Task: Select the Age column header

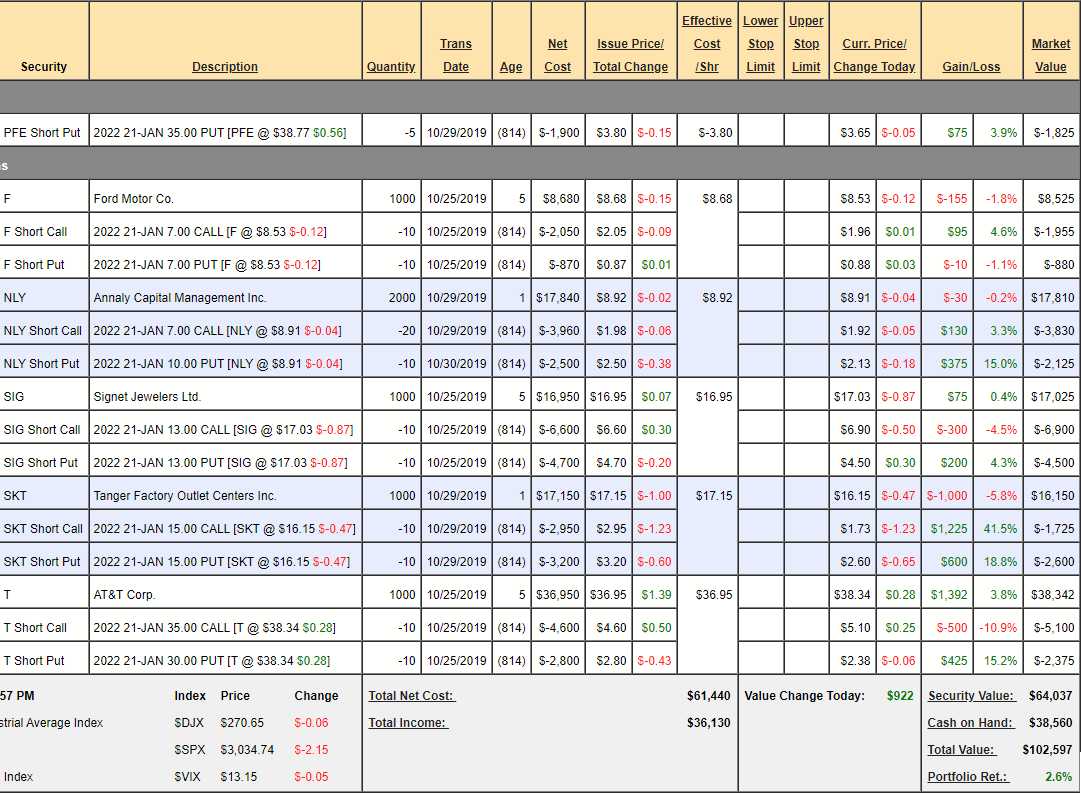Action: 511,67
